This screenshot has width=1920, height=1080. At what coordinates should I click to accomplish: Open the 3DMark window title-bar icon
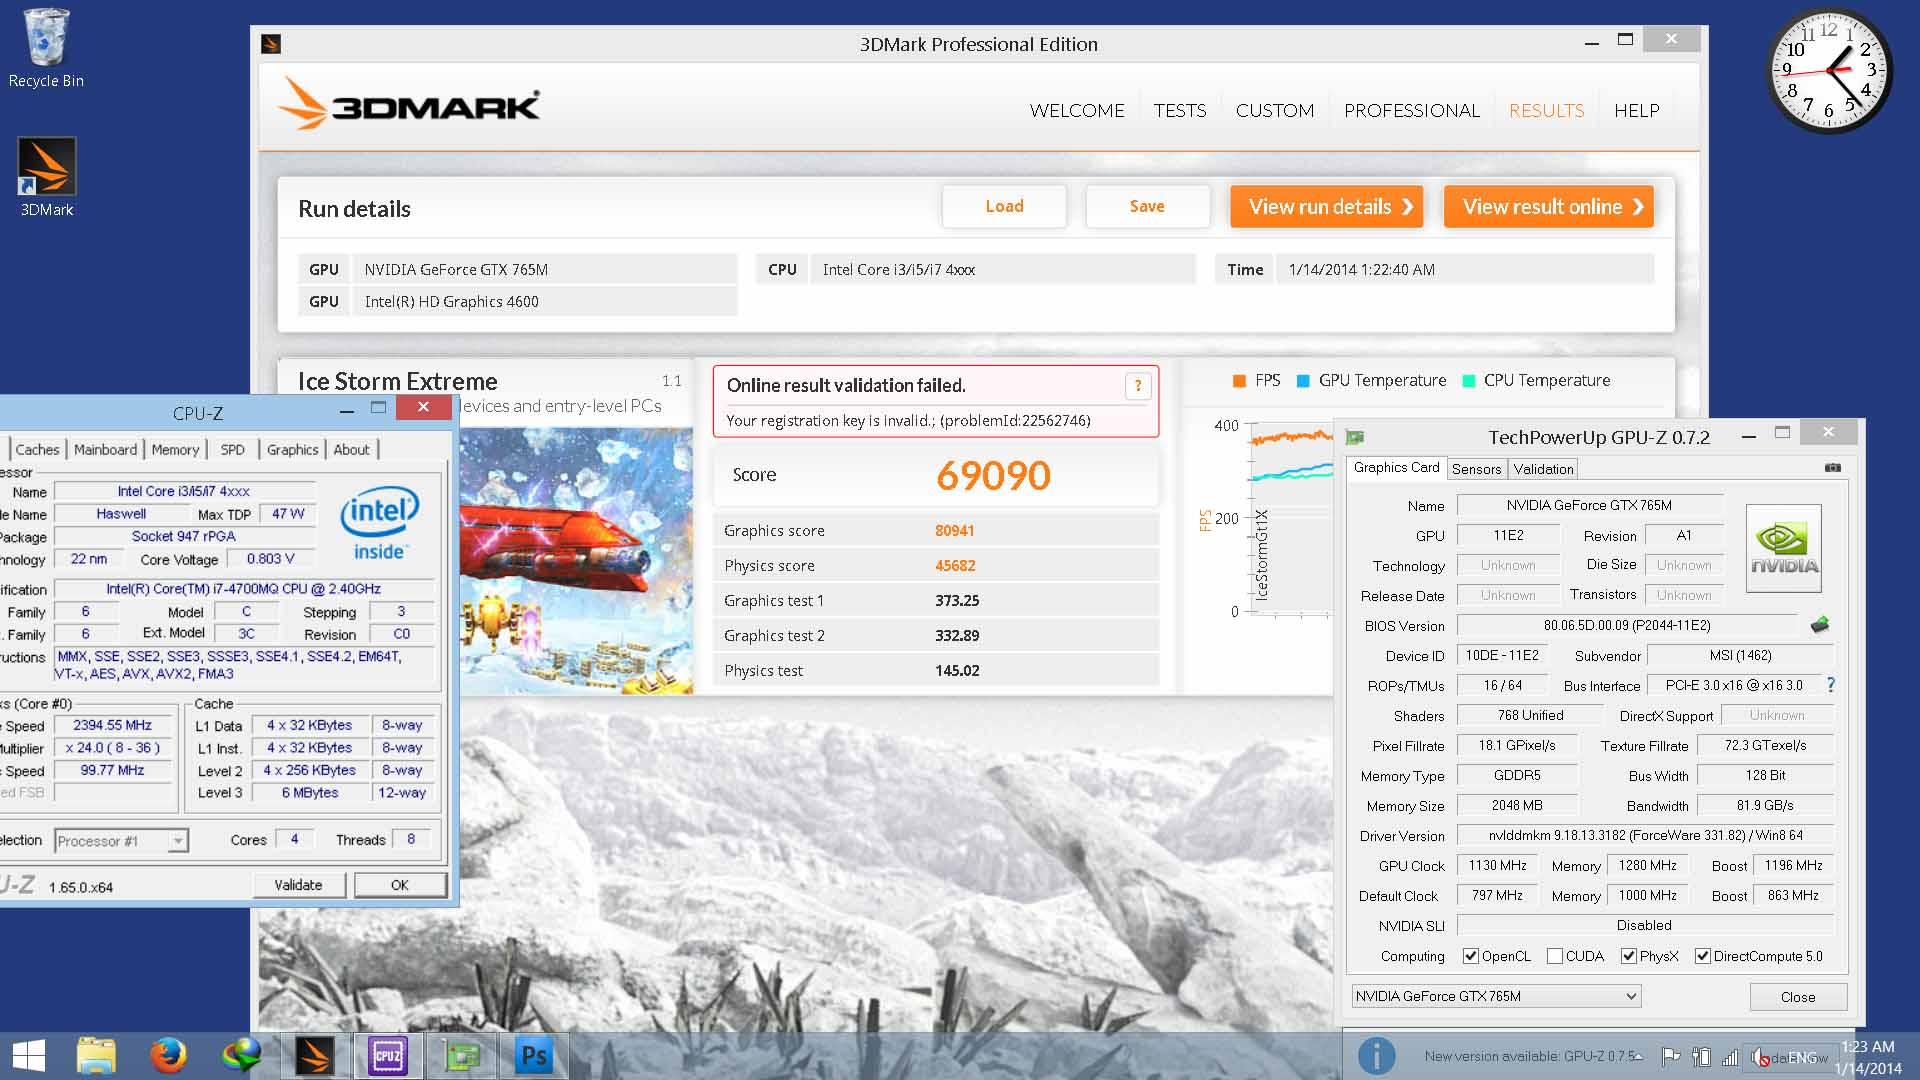(271, 44)
